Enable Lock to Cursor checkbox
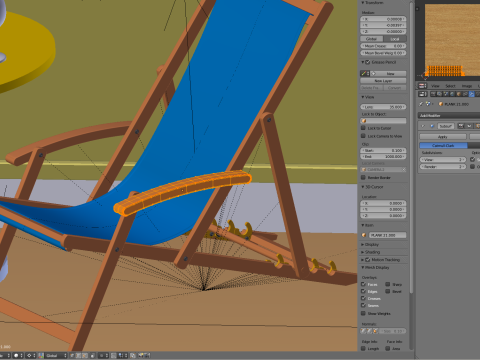Image resolution: width=480 pixels, height=360 pixels. [364, 128]
